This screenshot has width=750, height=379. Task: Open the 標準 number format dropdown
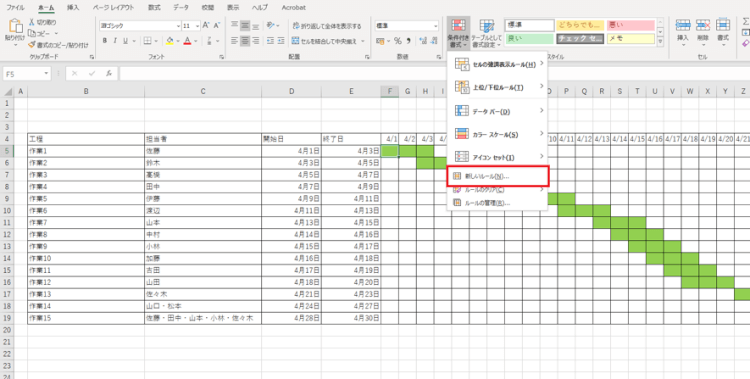pos(435,26)
